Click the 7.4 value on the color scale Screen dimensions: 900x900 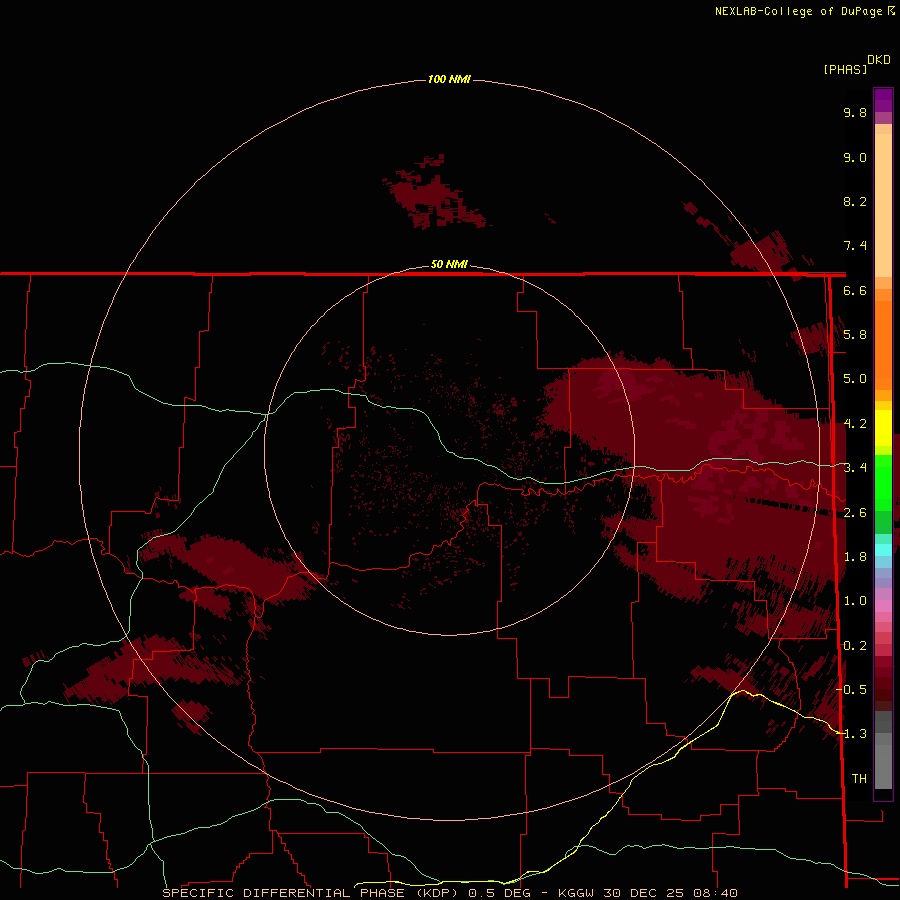click(x=855, y=246)
